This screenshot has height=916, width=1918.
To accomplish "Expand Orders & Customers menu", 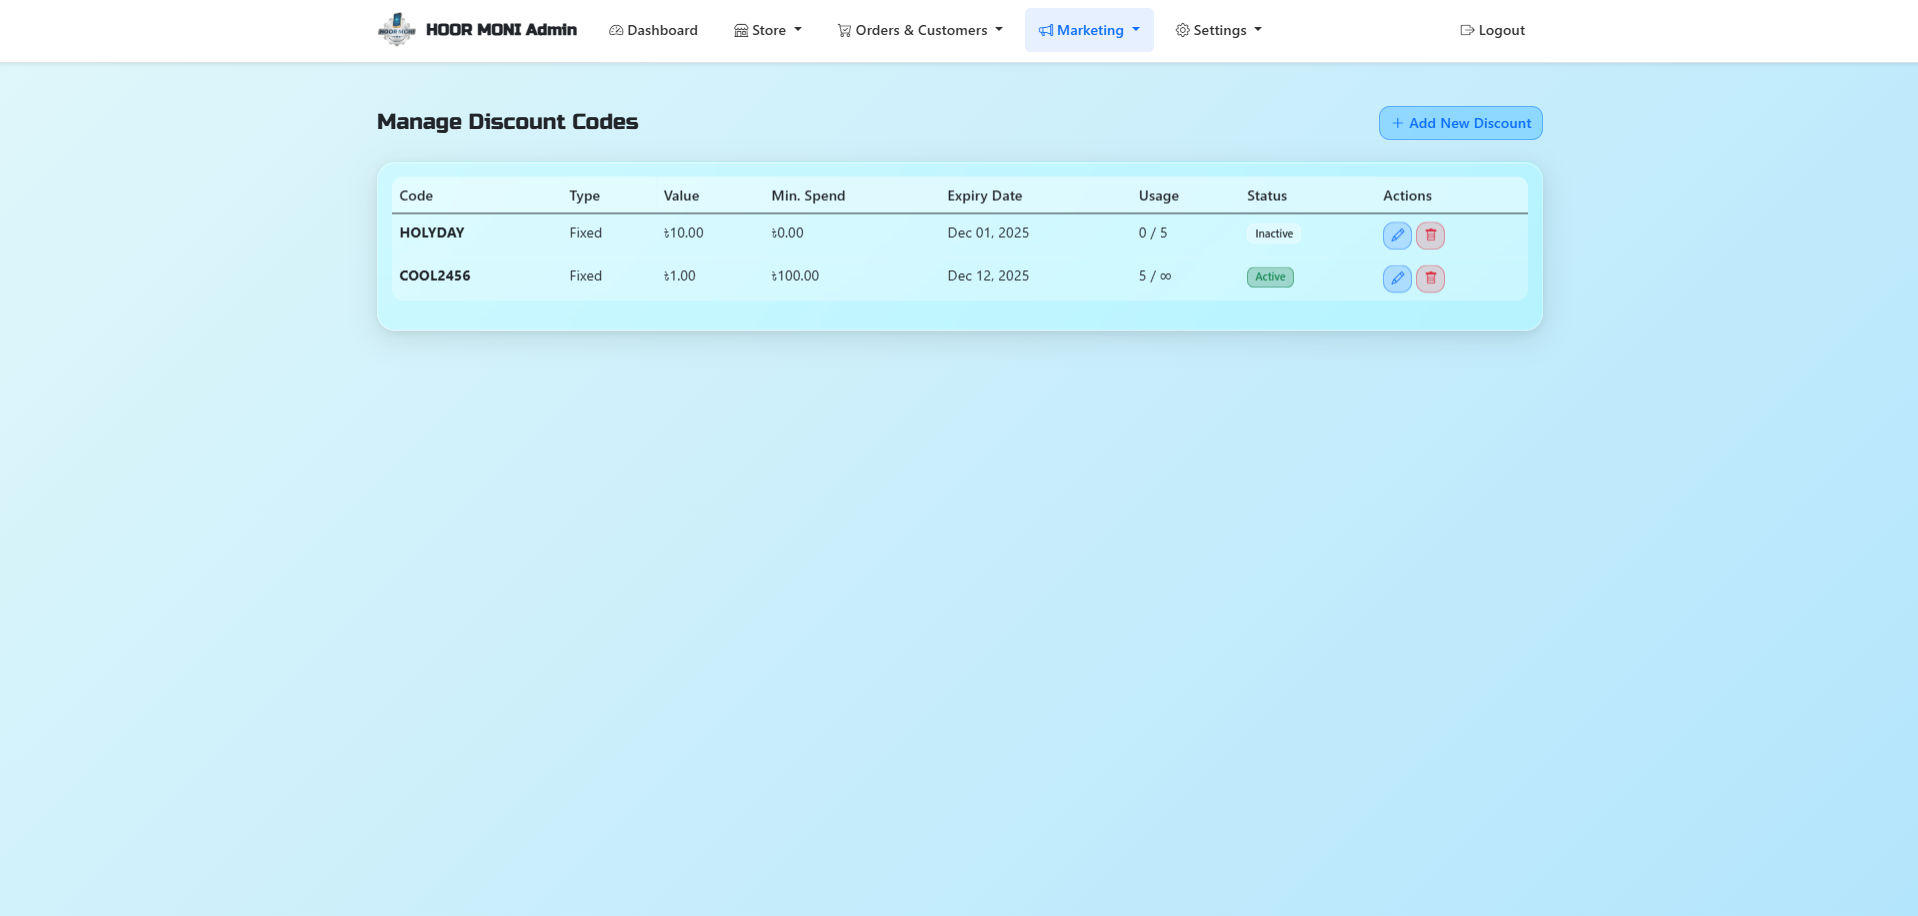I will [920, 30].
